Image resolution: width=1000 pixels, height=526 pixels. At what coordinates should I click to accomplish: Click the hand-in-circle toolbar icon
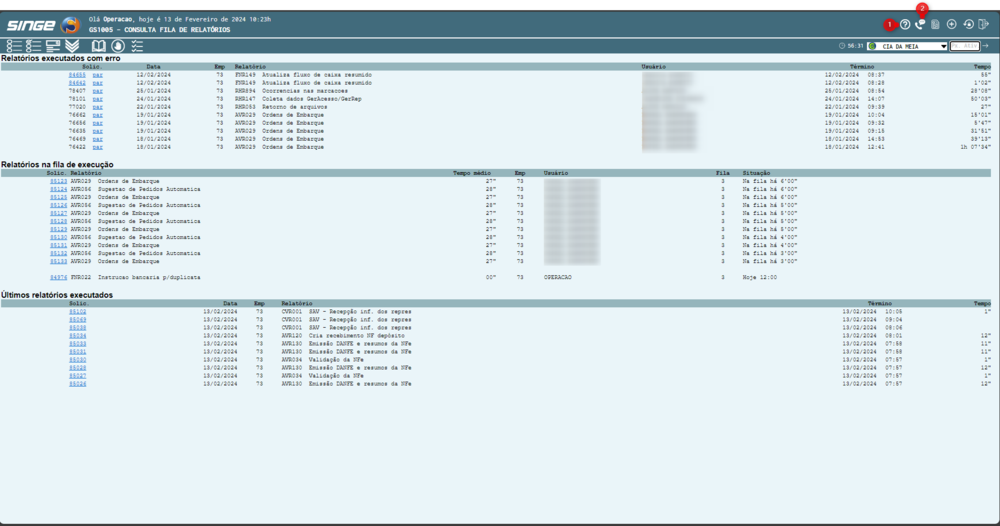click(x=118, y=46)
